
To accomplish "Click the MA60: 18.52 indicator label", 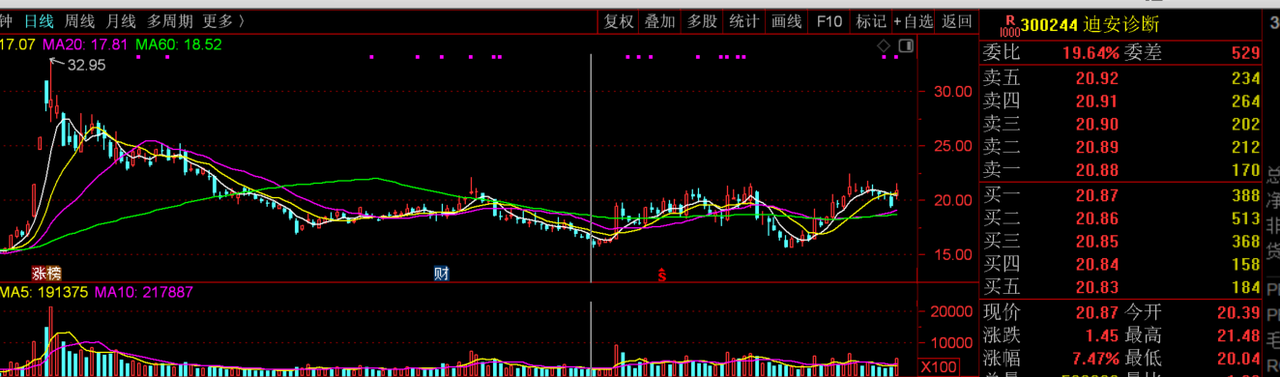I will [x=179, y=44].
